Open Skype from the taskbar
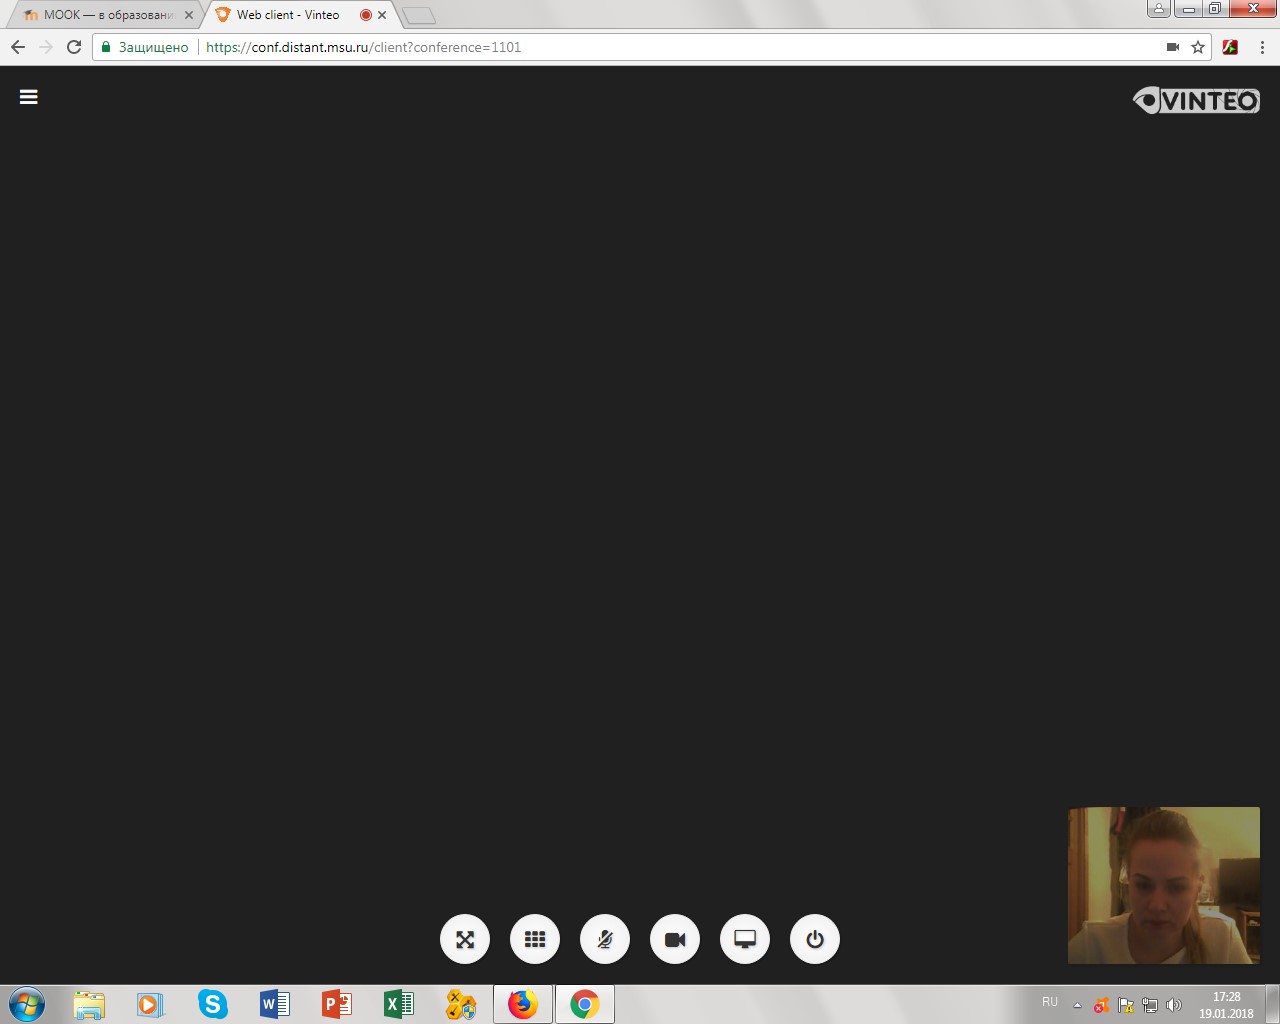 [x=212, y=1004]
